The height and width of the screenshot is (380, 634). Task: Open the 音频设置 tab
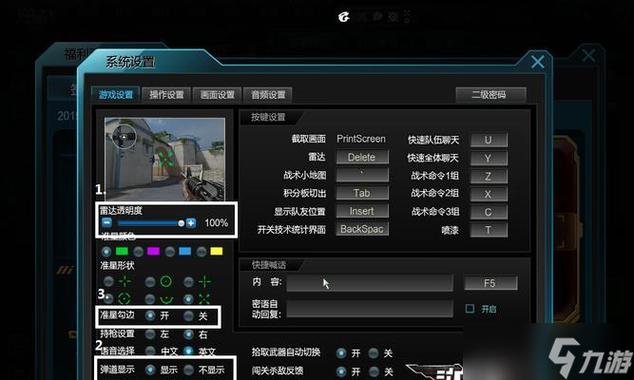pyautogui.click(x=268, y=95)
